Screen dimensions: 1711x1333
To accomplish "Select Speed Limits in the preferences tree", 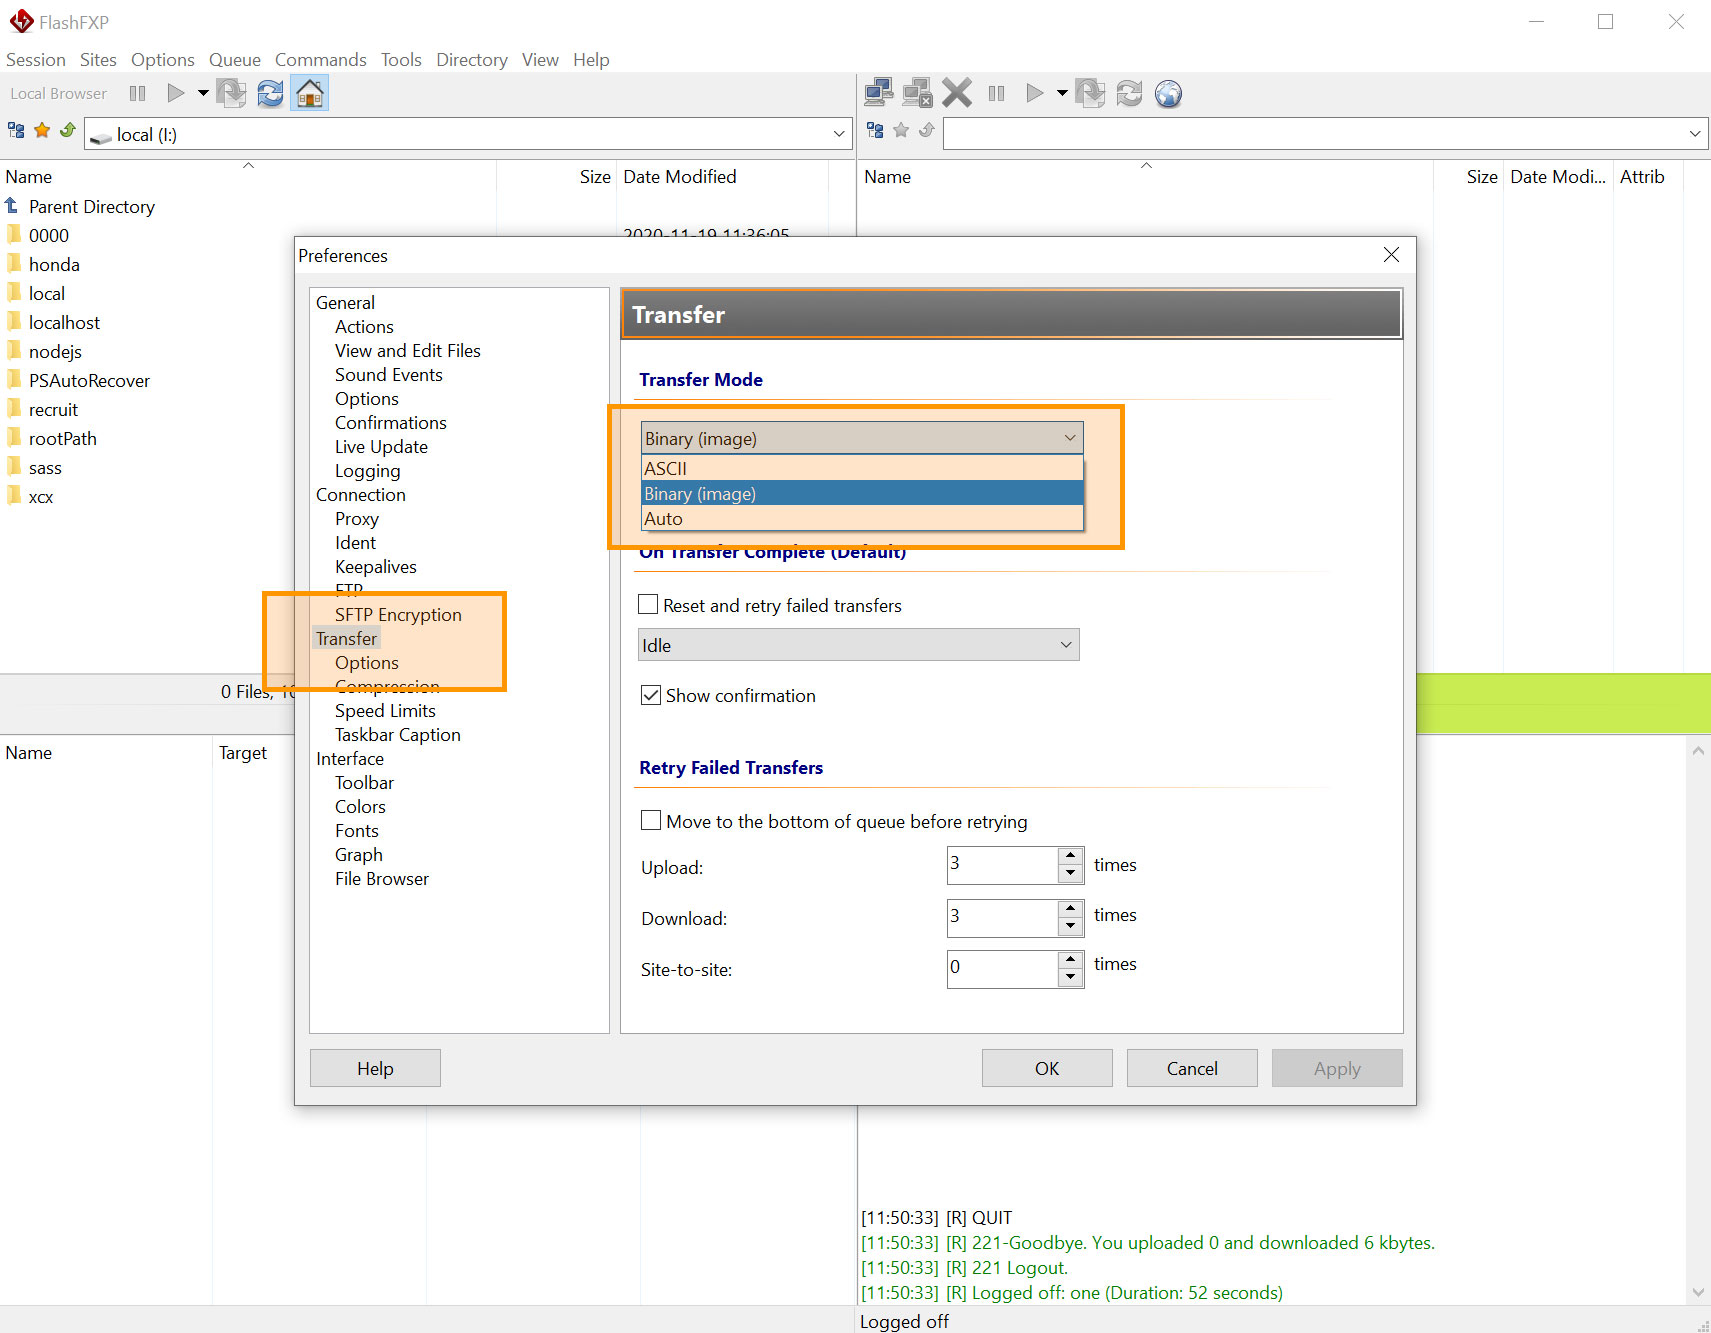I will (385, 710).
